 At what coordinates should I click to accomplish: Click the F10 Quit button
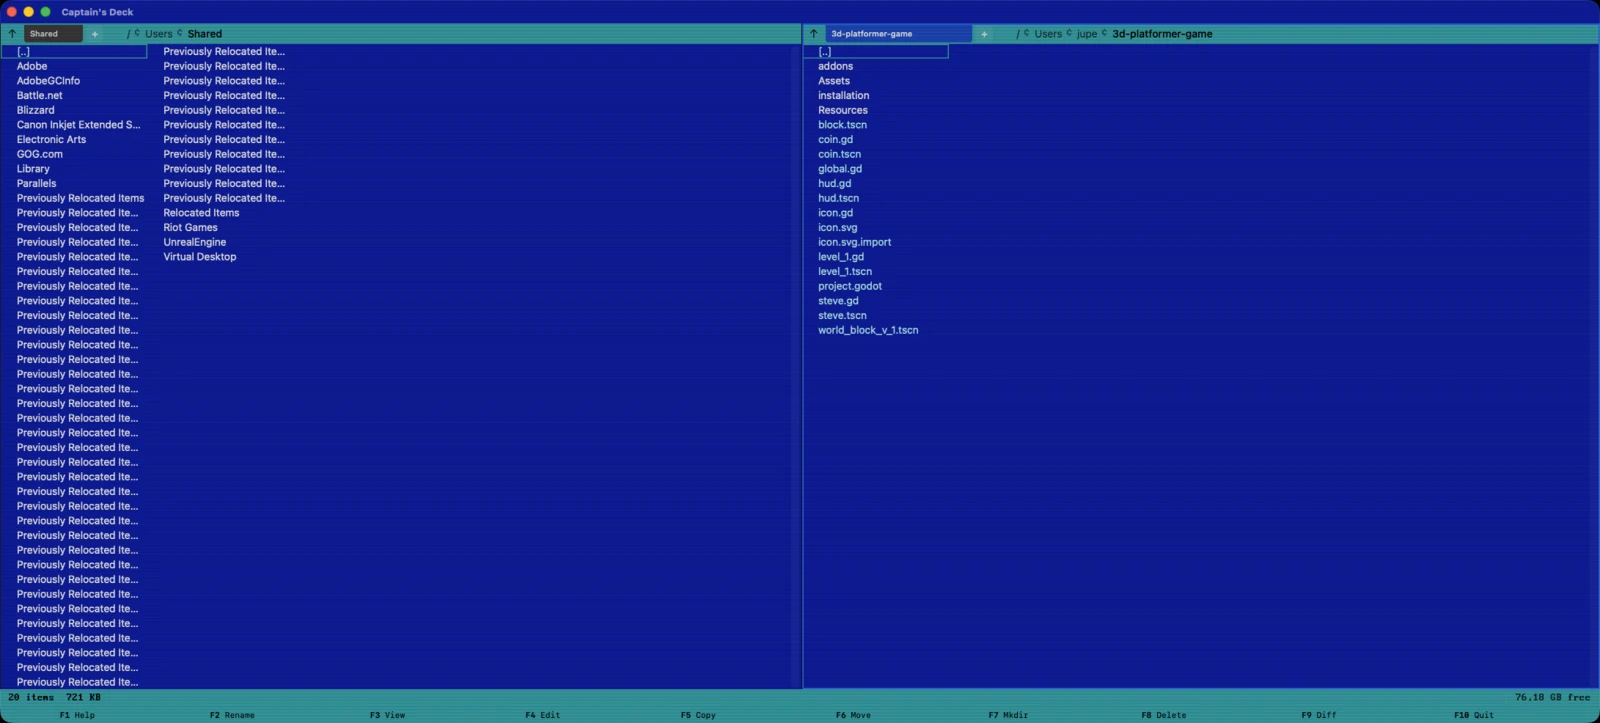coord(1474,715)
